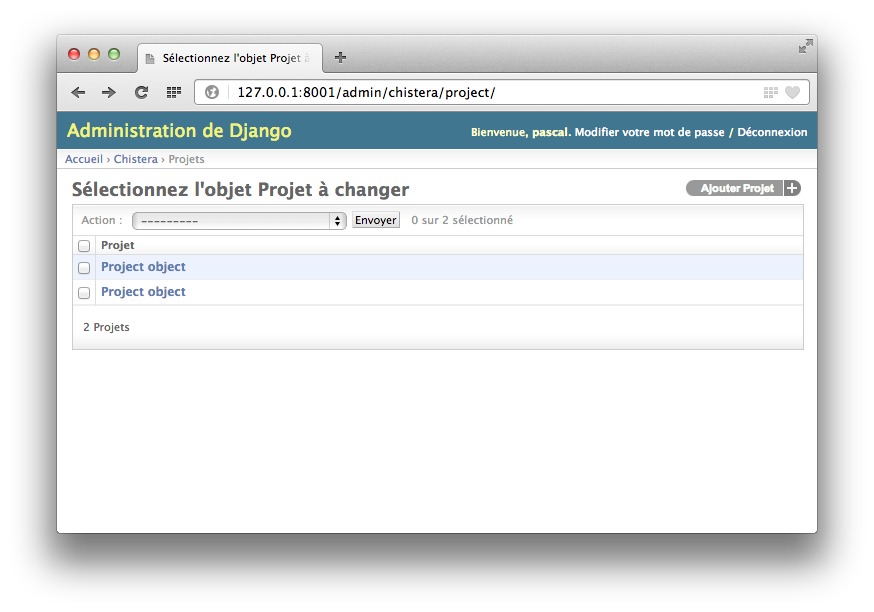Check the box for the highlighted Project object row
This screenshot has width=874, height=612.
click(x=84, y=268)
